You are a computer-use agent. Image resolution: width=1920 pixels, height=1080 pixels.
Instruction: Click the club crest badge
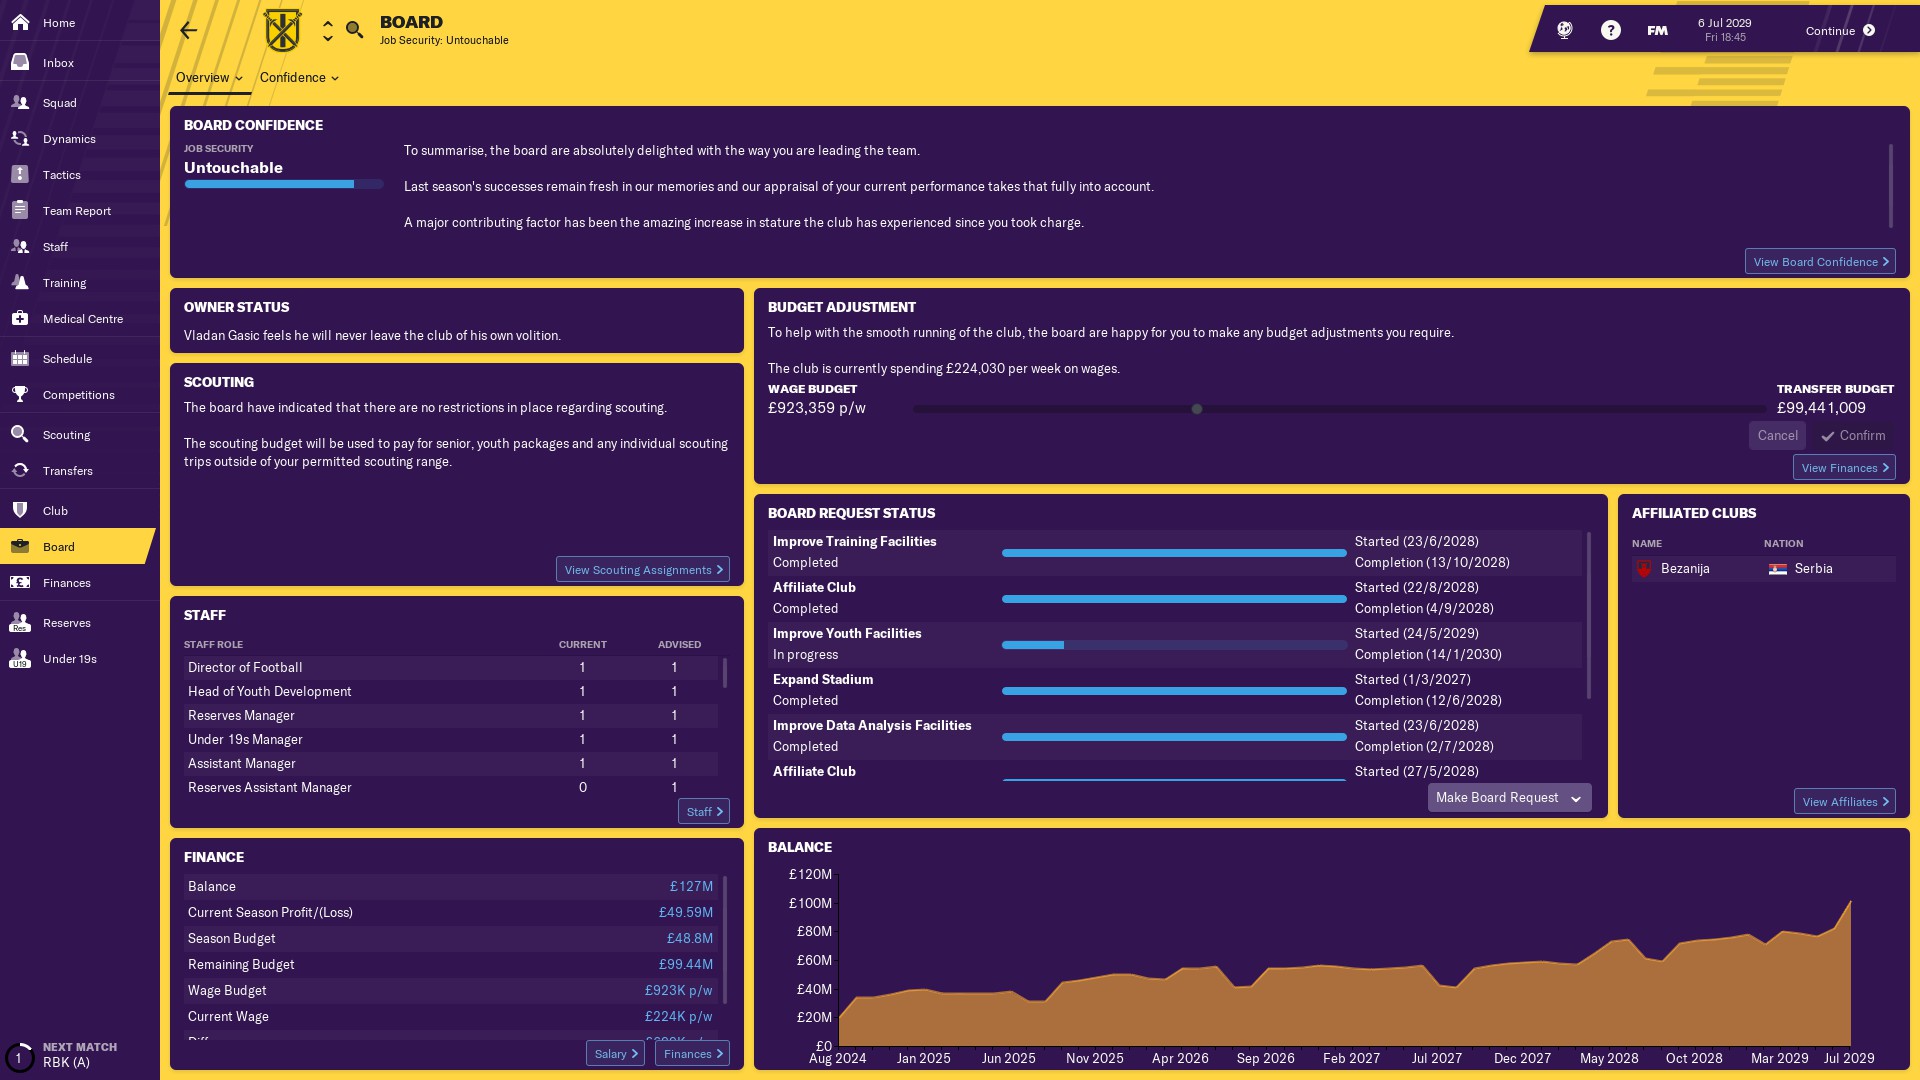pyautogui.click(x=282, y=30)
